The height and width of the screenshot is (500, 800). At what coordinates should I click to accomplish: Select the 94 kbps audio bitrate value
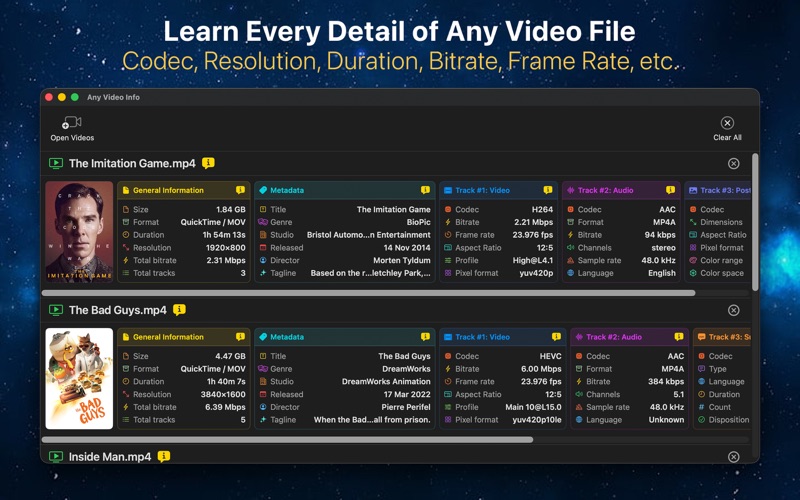click(660, 235)
